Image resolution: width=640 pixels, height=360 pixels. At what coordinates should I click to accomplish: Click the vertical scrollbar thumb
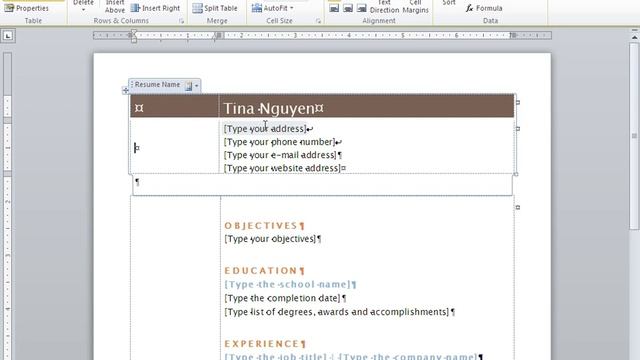[x=634, y=135]
